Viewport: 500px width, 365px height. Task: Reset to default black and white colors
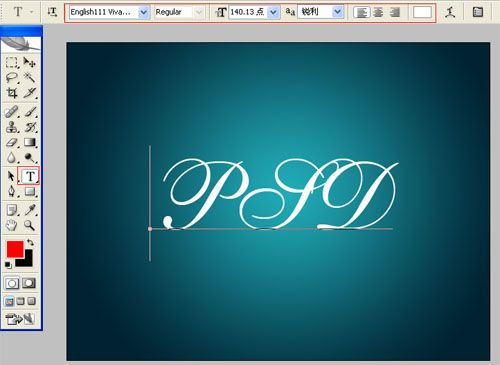(8, 265)
